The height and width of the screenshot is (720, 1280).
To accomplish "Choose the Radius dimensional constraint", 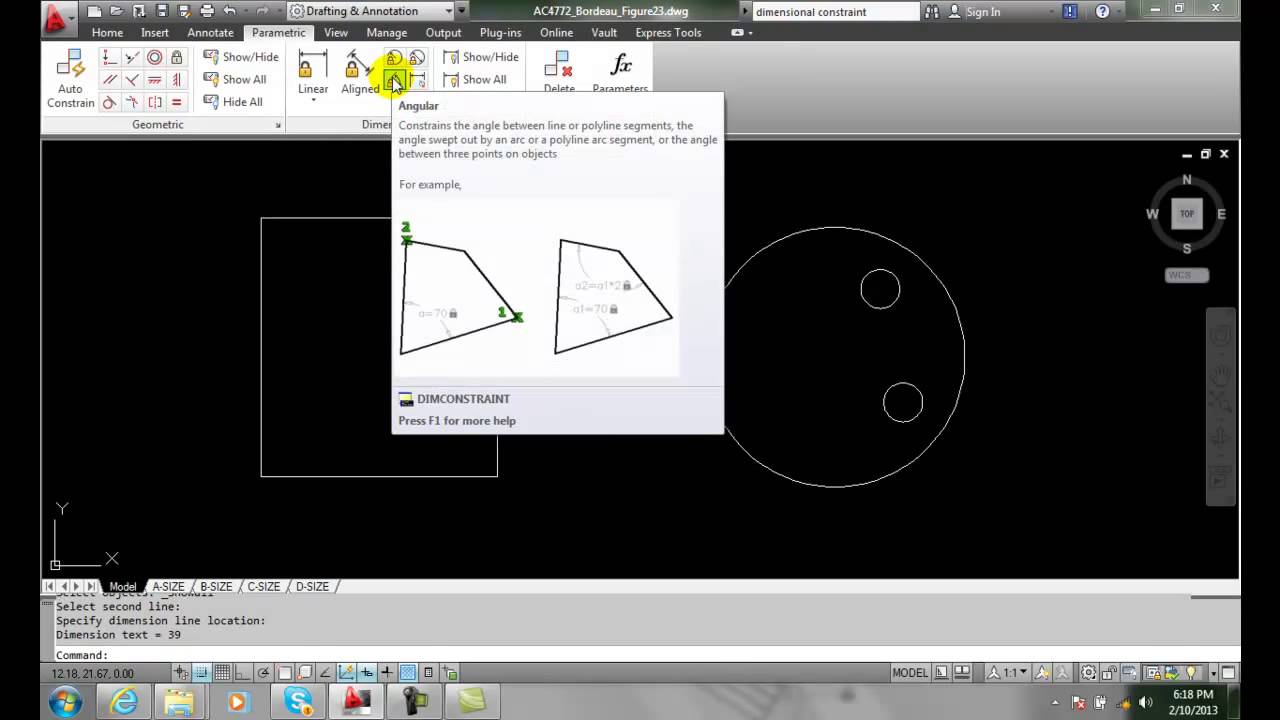I will pos(394,58).
